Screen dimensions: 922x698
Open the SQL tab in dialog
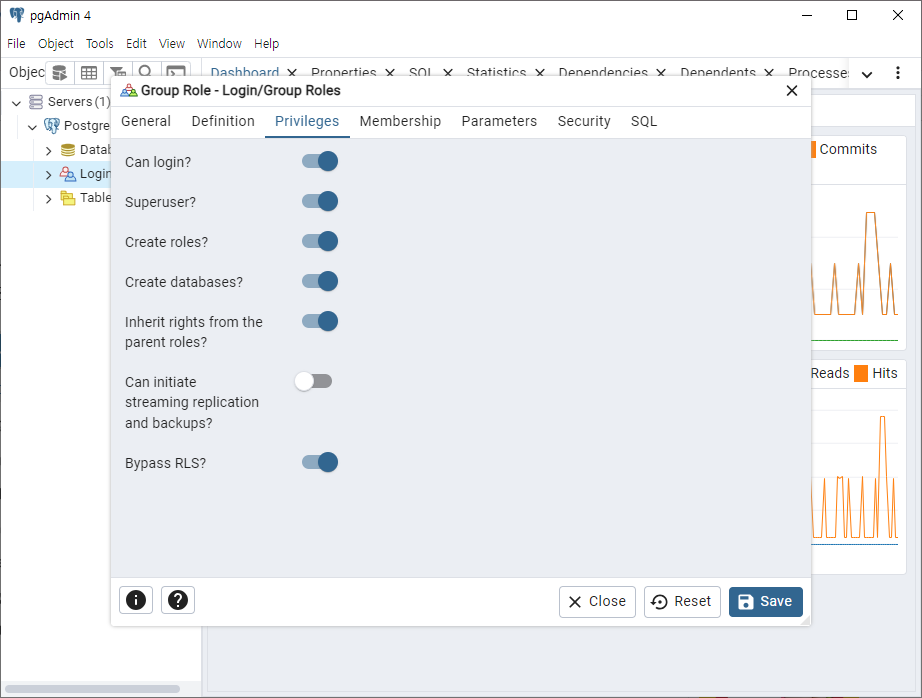point(644,121)
